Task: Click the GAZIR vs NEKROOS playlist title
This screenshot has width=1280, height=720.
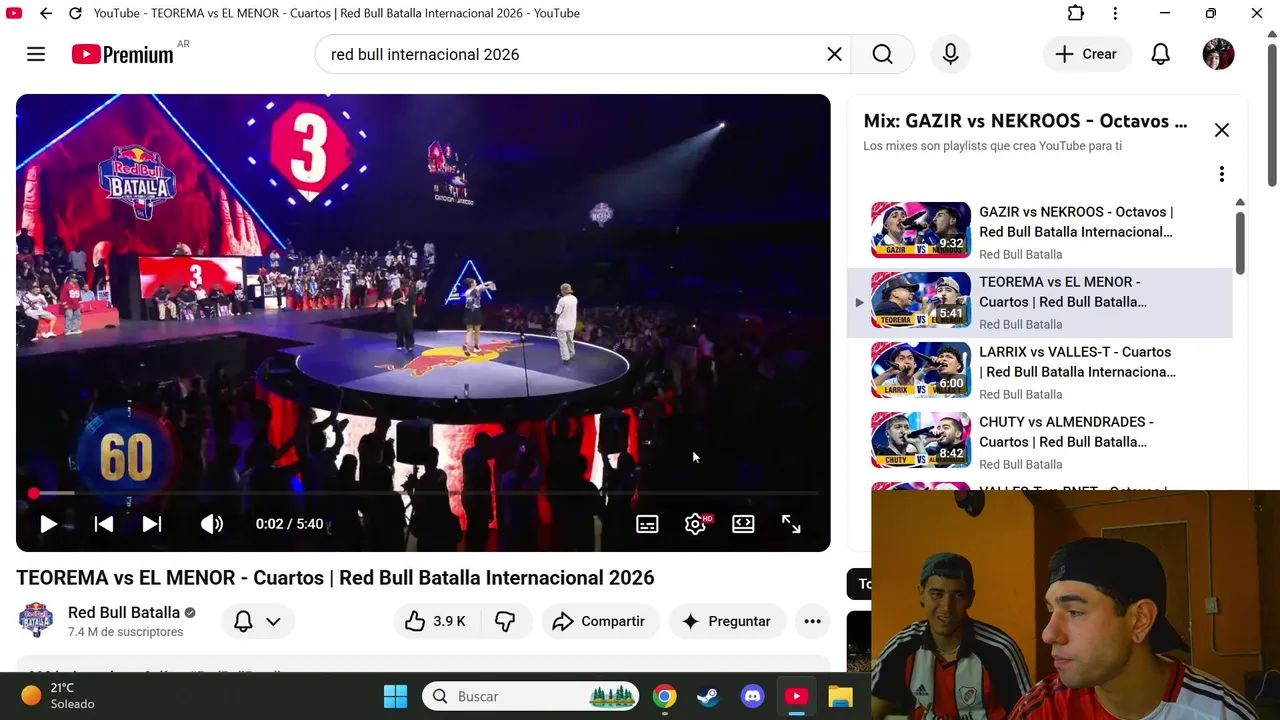Action: 1076,222
